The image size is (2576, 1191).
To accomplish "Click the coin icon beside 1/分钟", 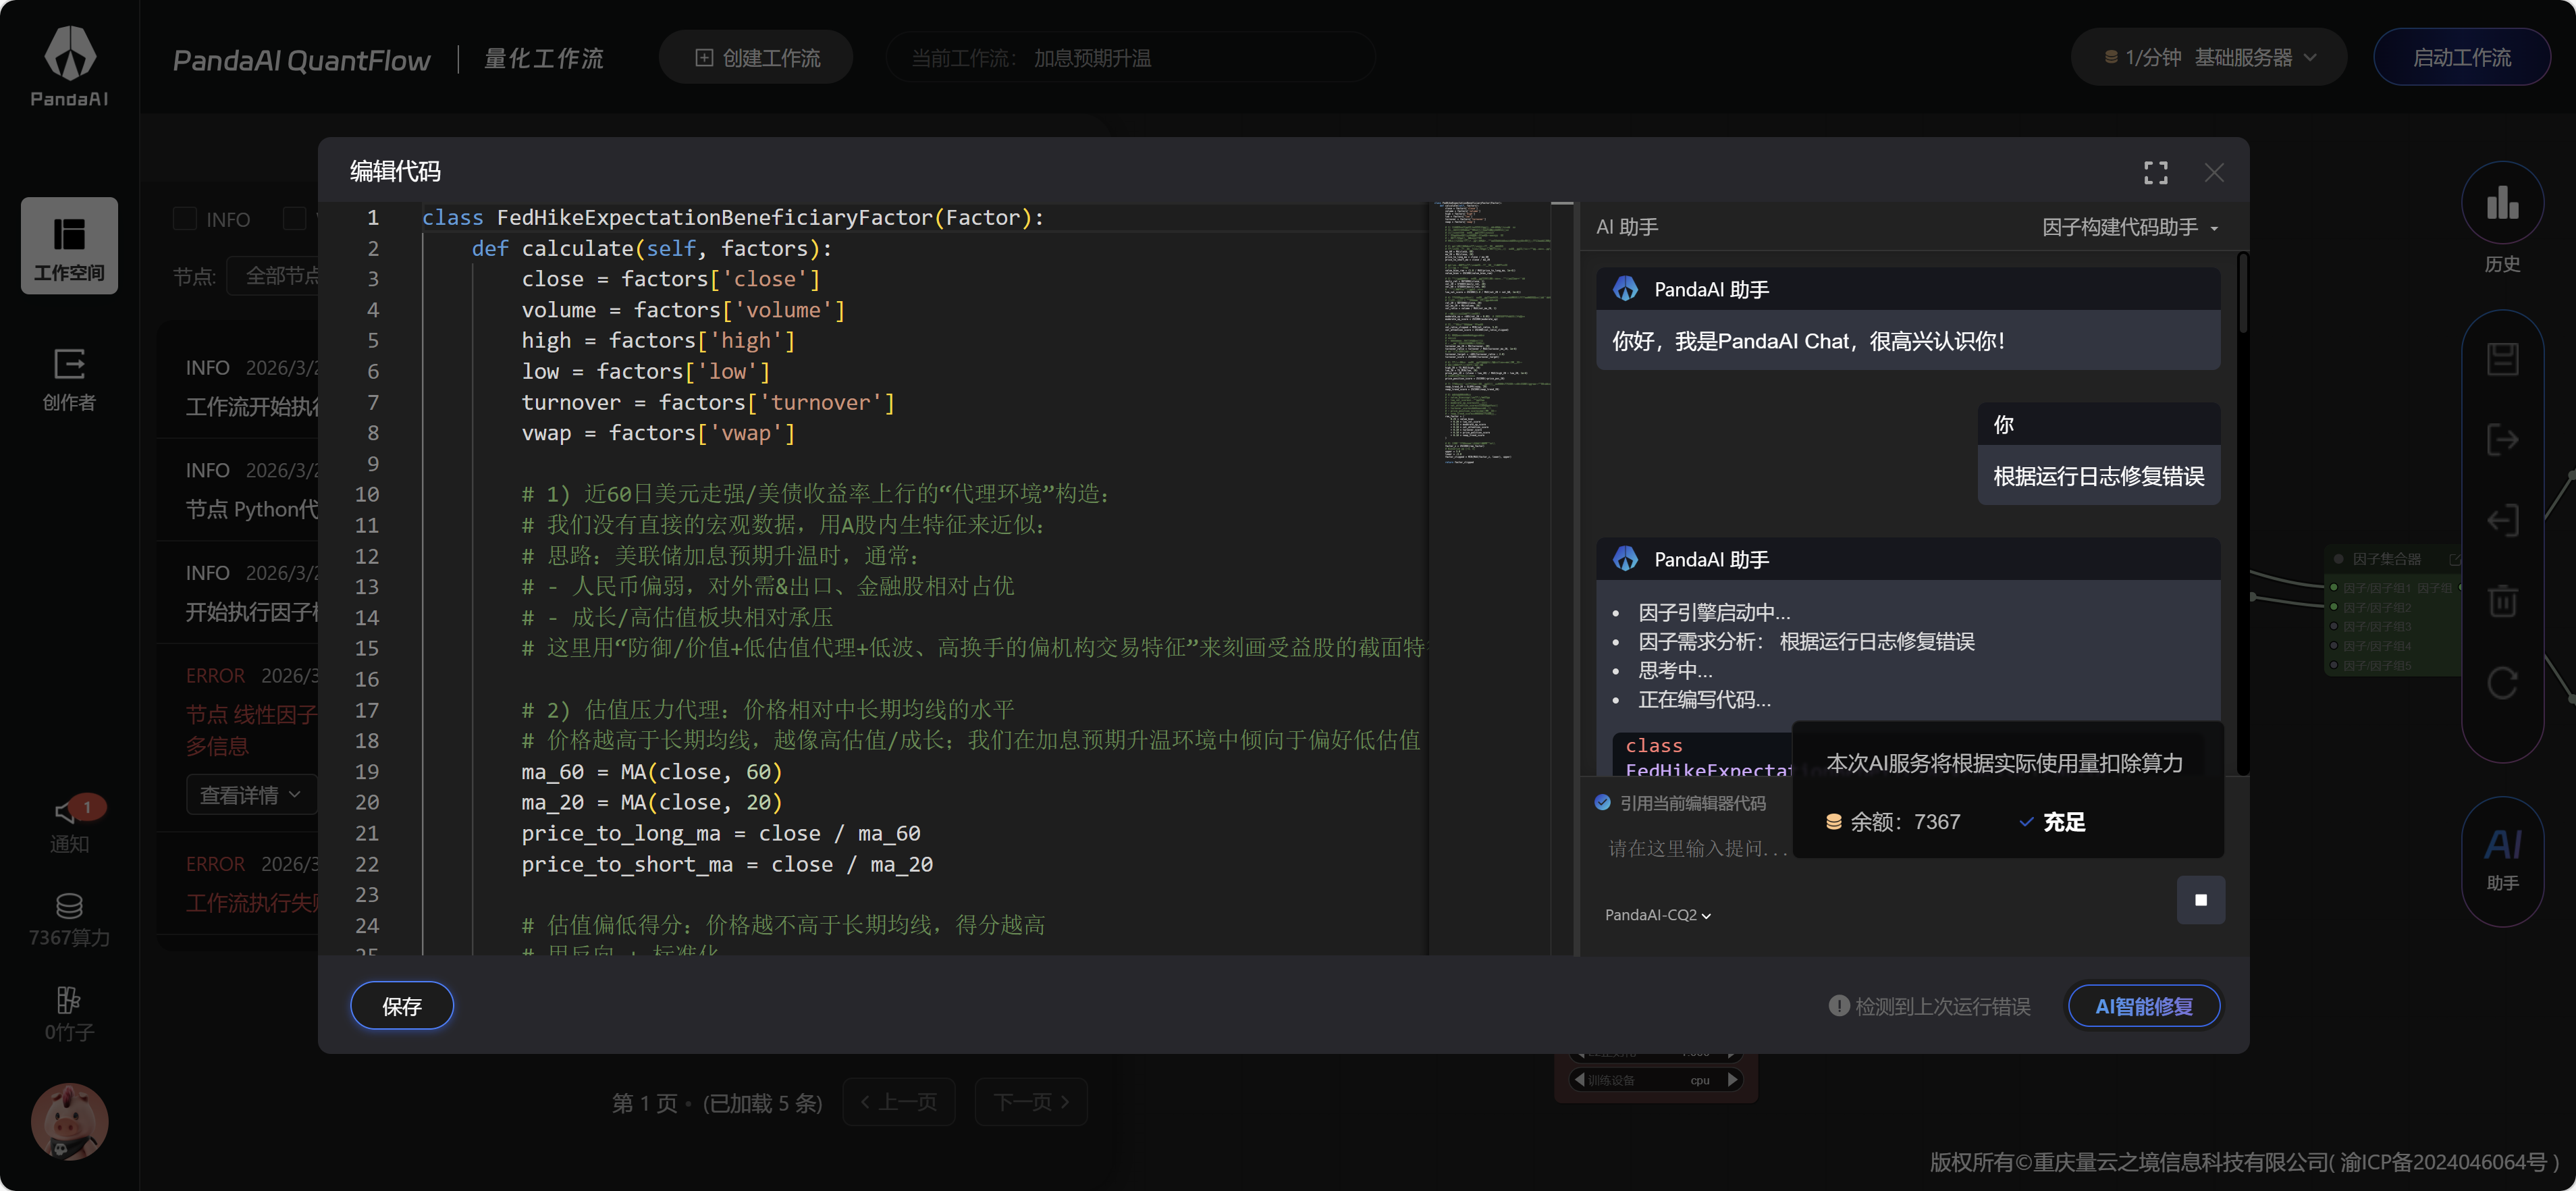I will point(2111,57).
